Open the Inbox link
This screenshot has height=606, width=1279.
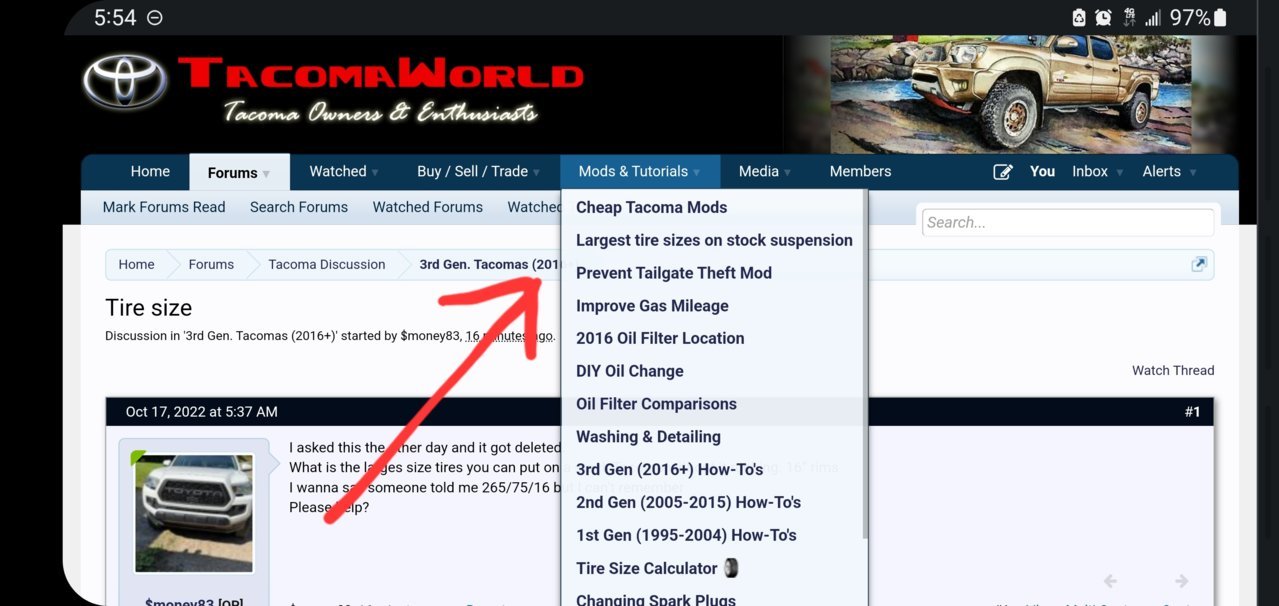pyautogui.click(x=1090, y=172)
